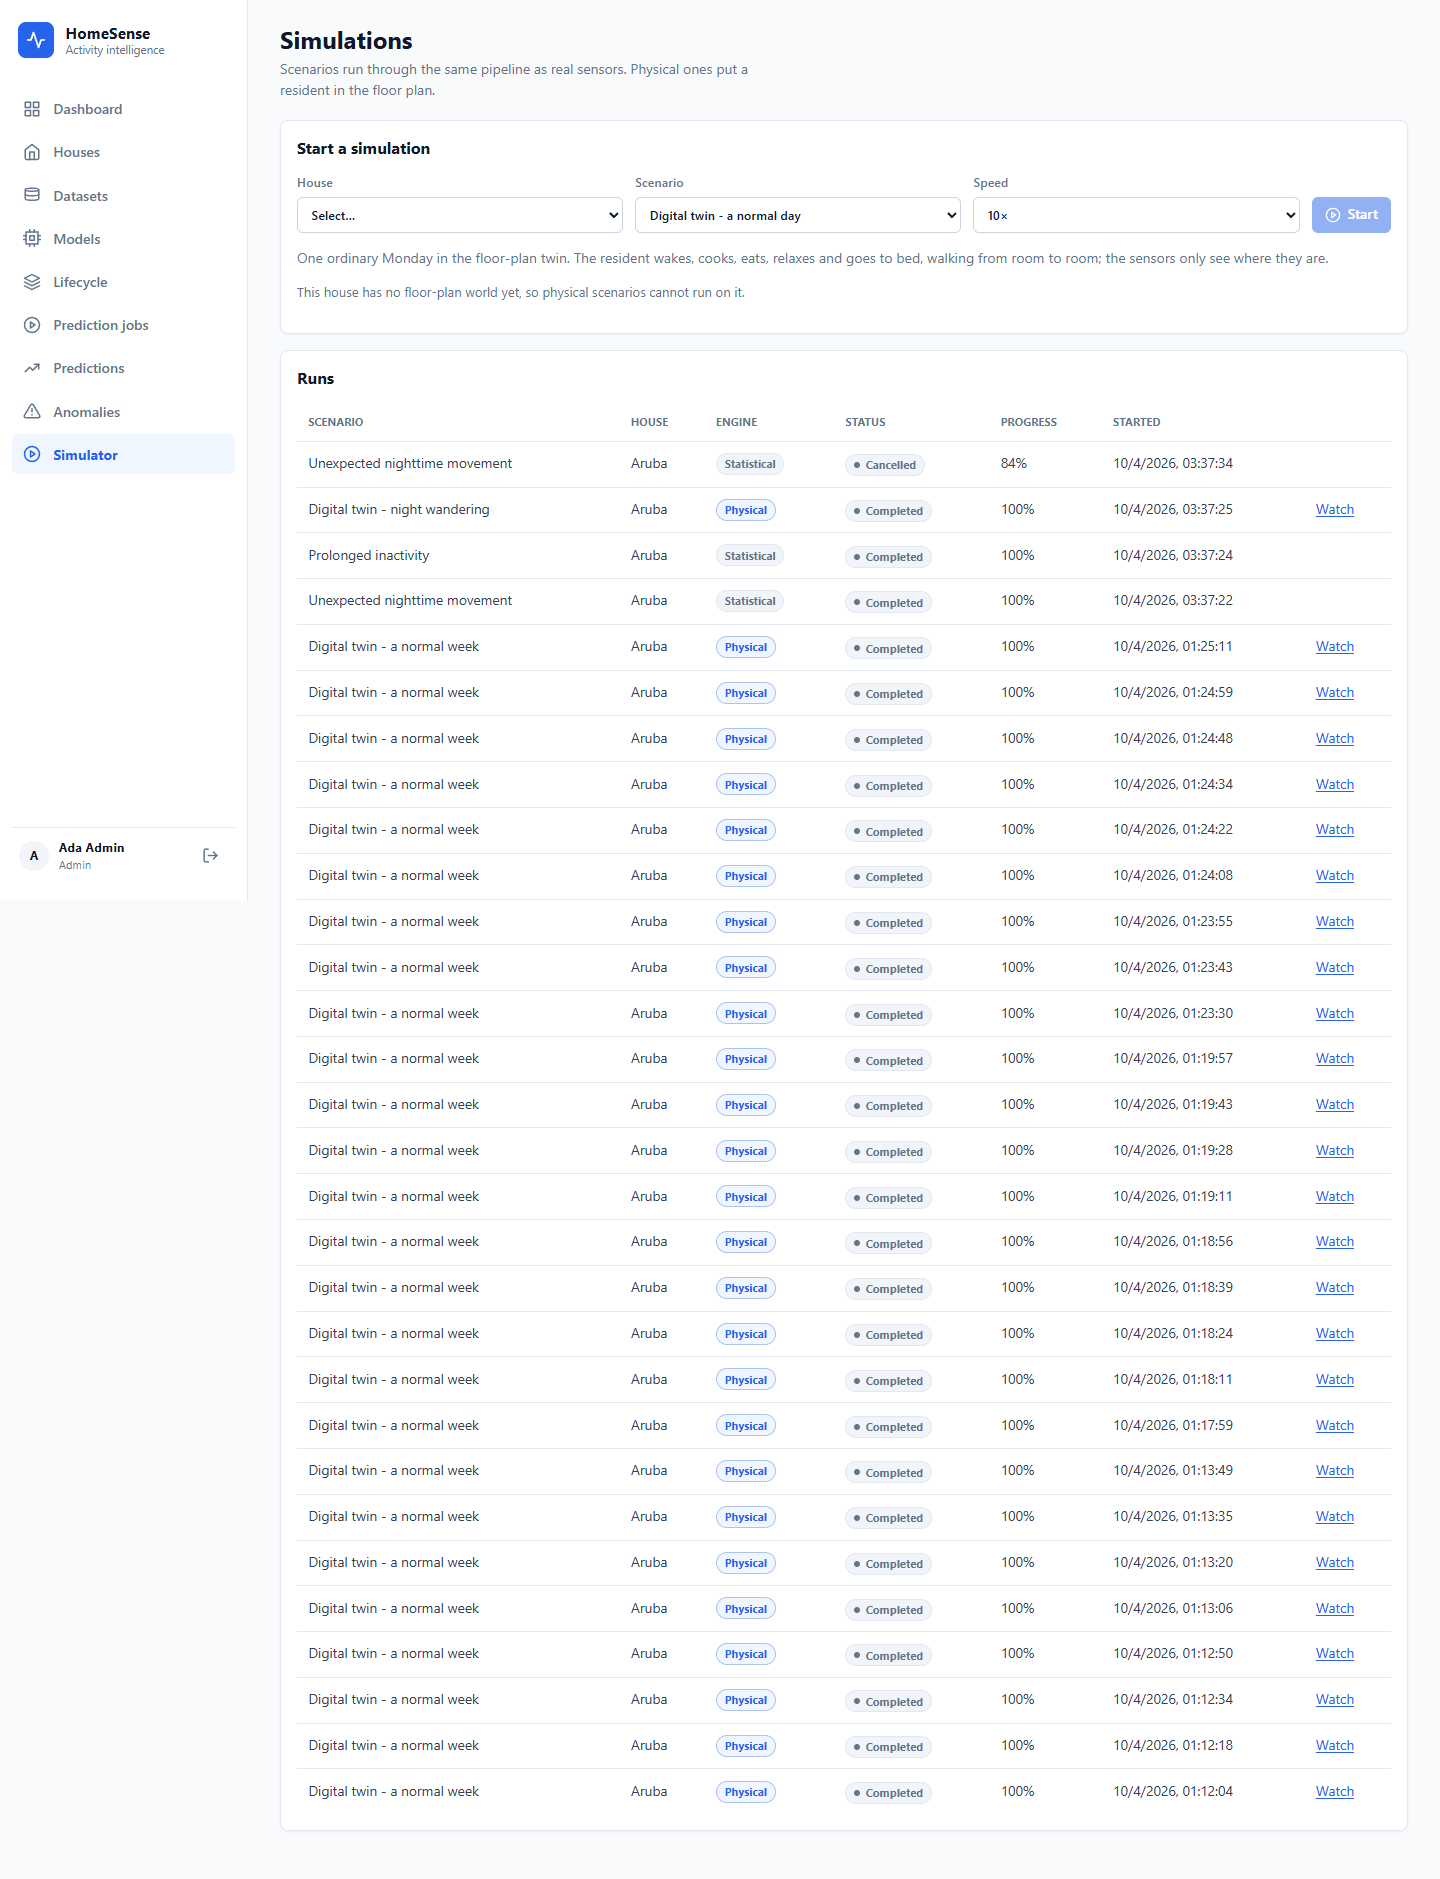Select the Prolonged inactivity scenario row

tap(844, 556)
